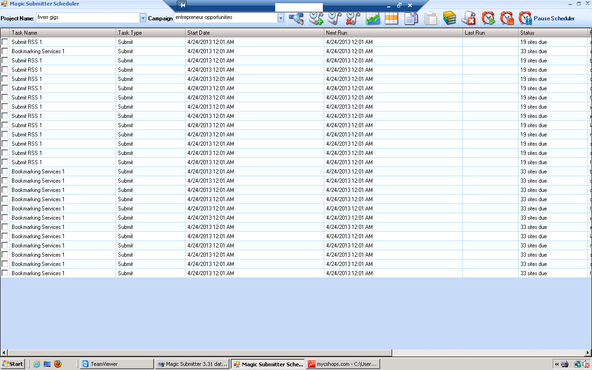Tick the checkbox in the topmost Submit RSS 1 row

pyautogui.click(x=5, y=42)
